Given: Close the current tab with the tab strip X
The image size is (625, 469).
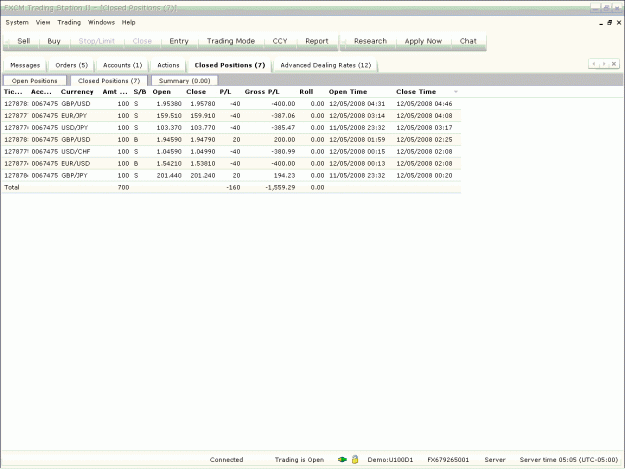Looking at the screenshot, I should (x=614, y=64).
